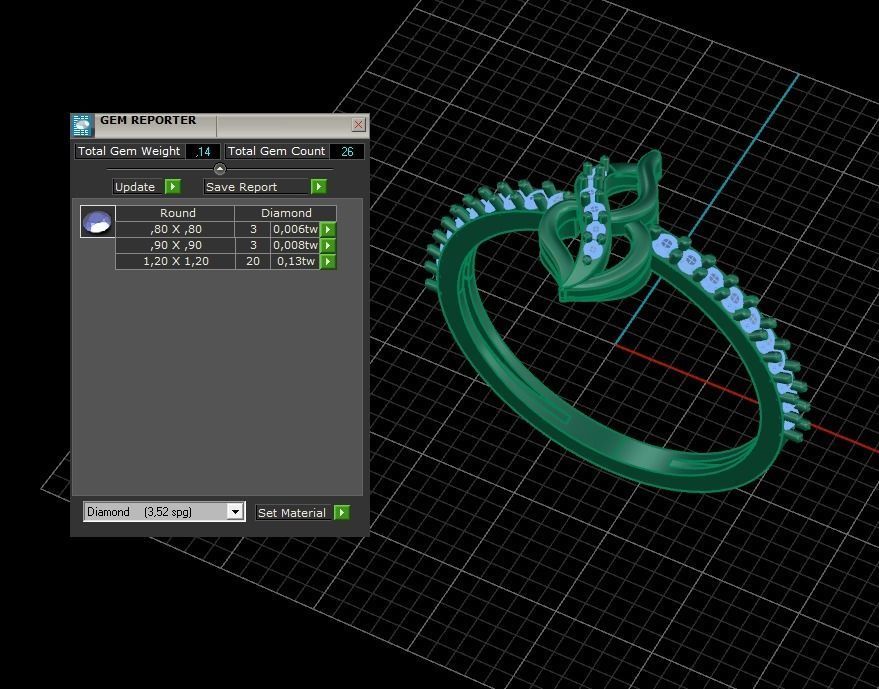Click the green arrow next to Update
The width and height of the screenshot is (879, 689).
(x=173, y=187)
